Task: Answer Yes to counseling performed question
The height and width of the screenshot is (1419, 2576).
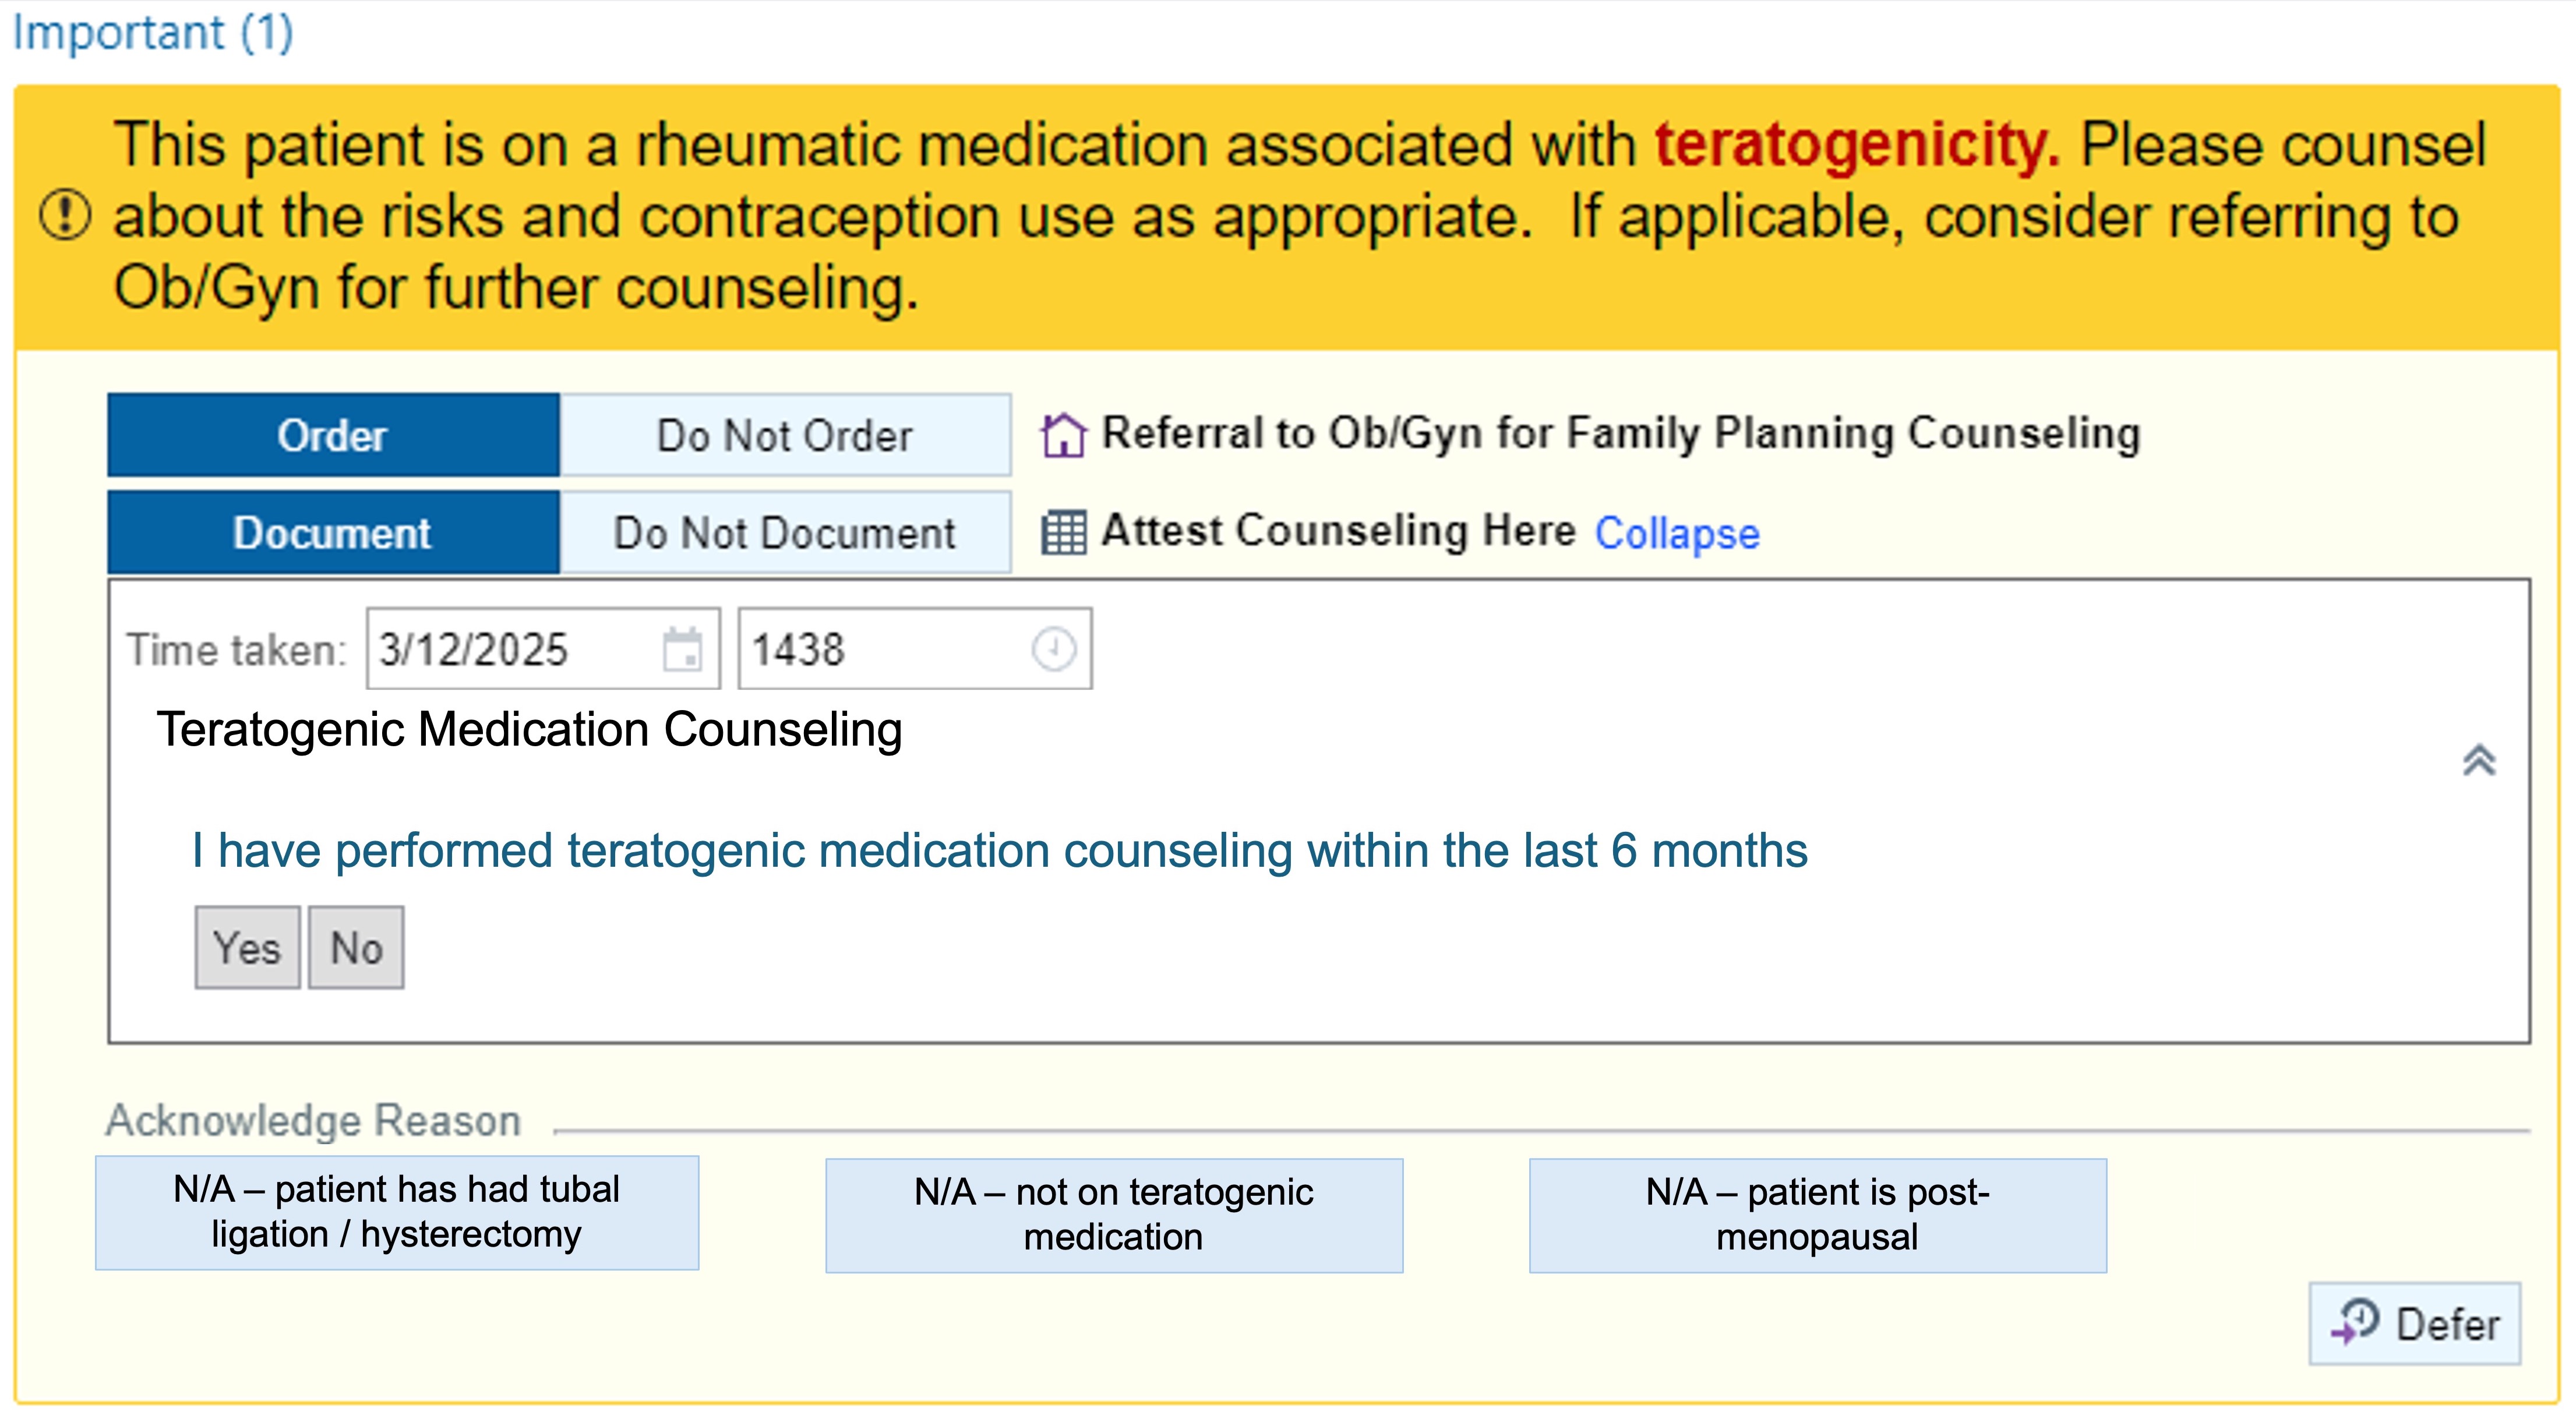Action: point(247,948)
